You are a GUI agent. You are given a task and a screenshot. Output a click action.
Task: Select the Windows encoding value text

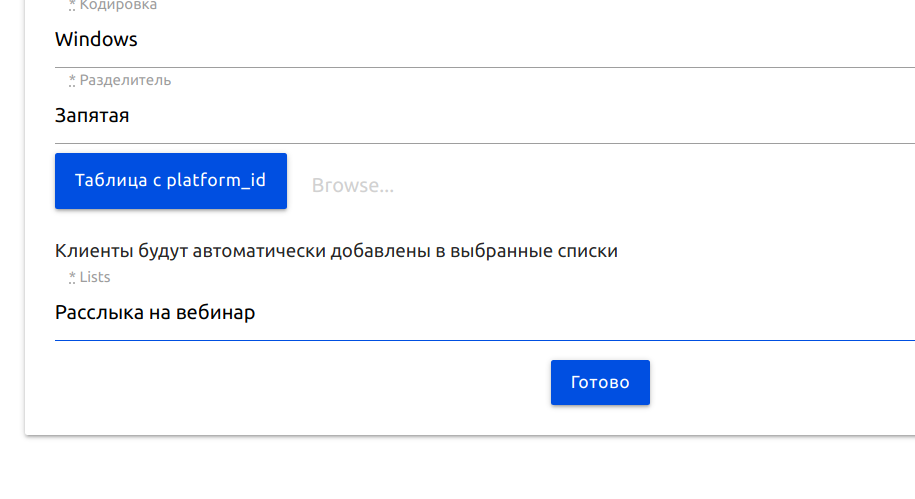(96, 40)
